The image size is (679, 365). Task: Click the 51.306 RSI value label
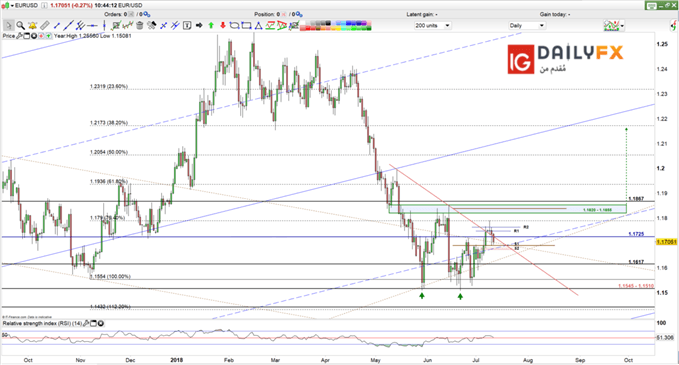point(666,337)
